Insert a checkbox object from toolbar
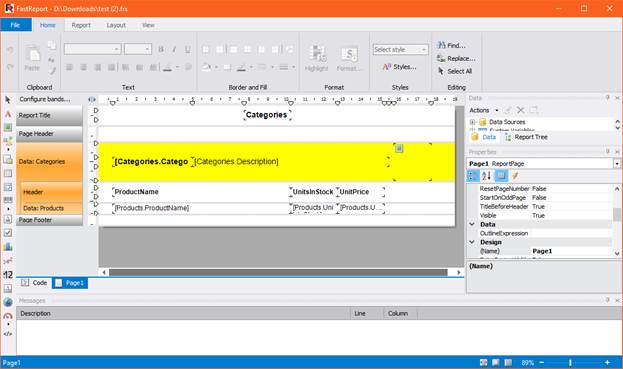 (x=8, y=233)
